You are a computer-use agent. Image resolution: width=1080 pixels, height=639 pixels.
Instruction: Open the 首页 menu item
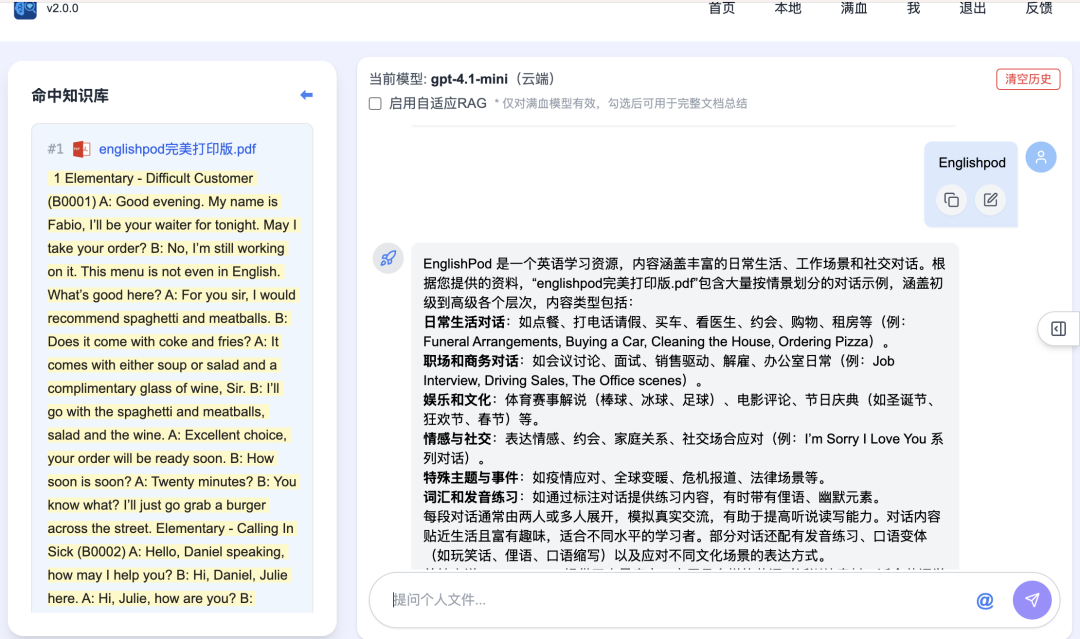click(x=722, y=8)
